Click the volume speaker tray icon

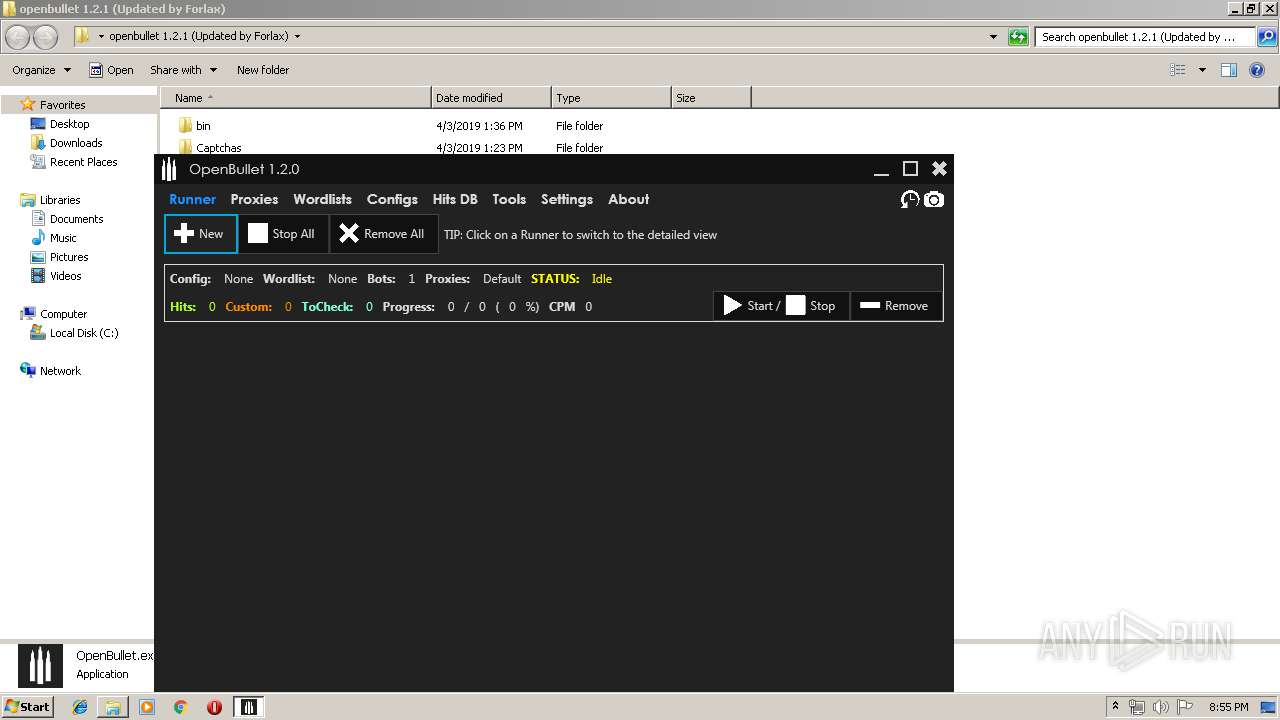[x=1160, y=707]
